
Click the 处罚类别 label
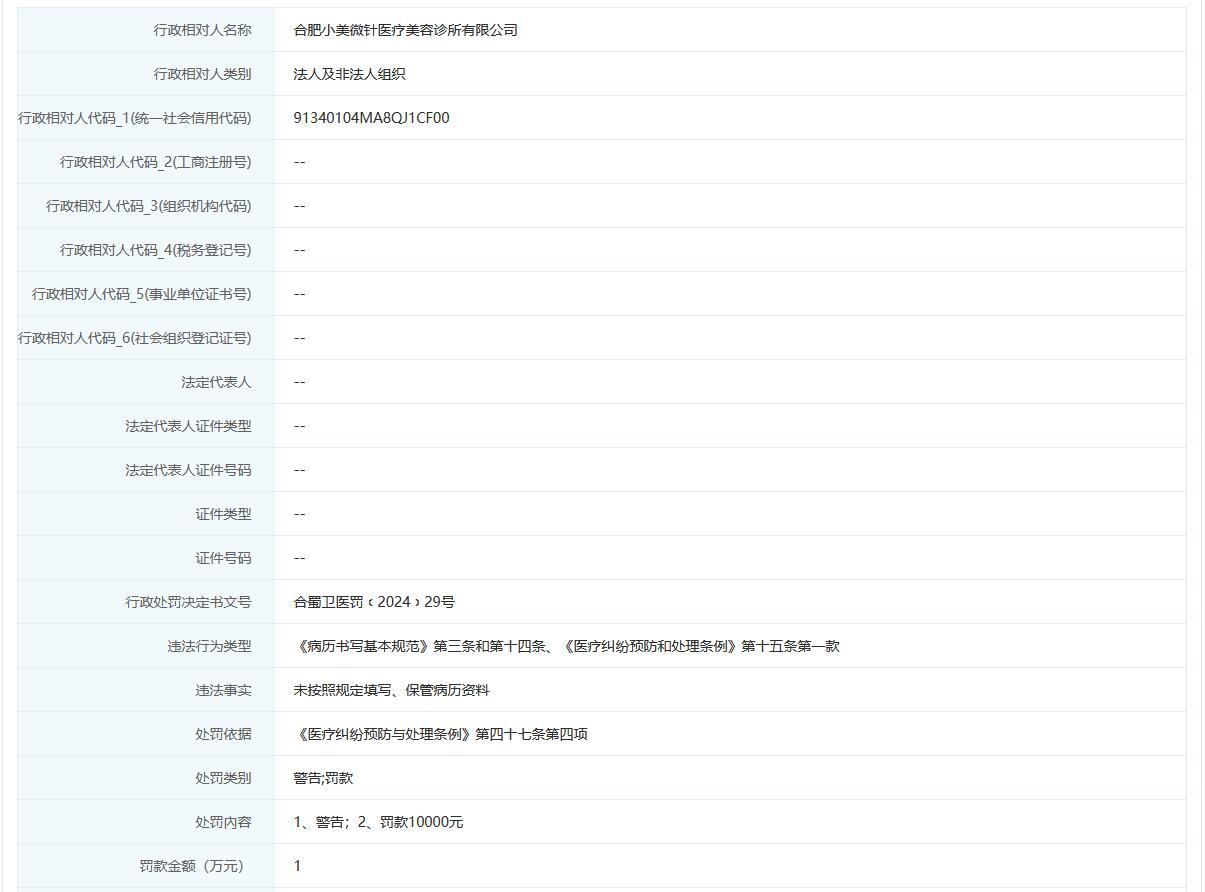tap(223, 778)
